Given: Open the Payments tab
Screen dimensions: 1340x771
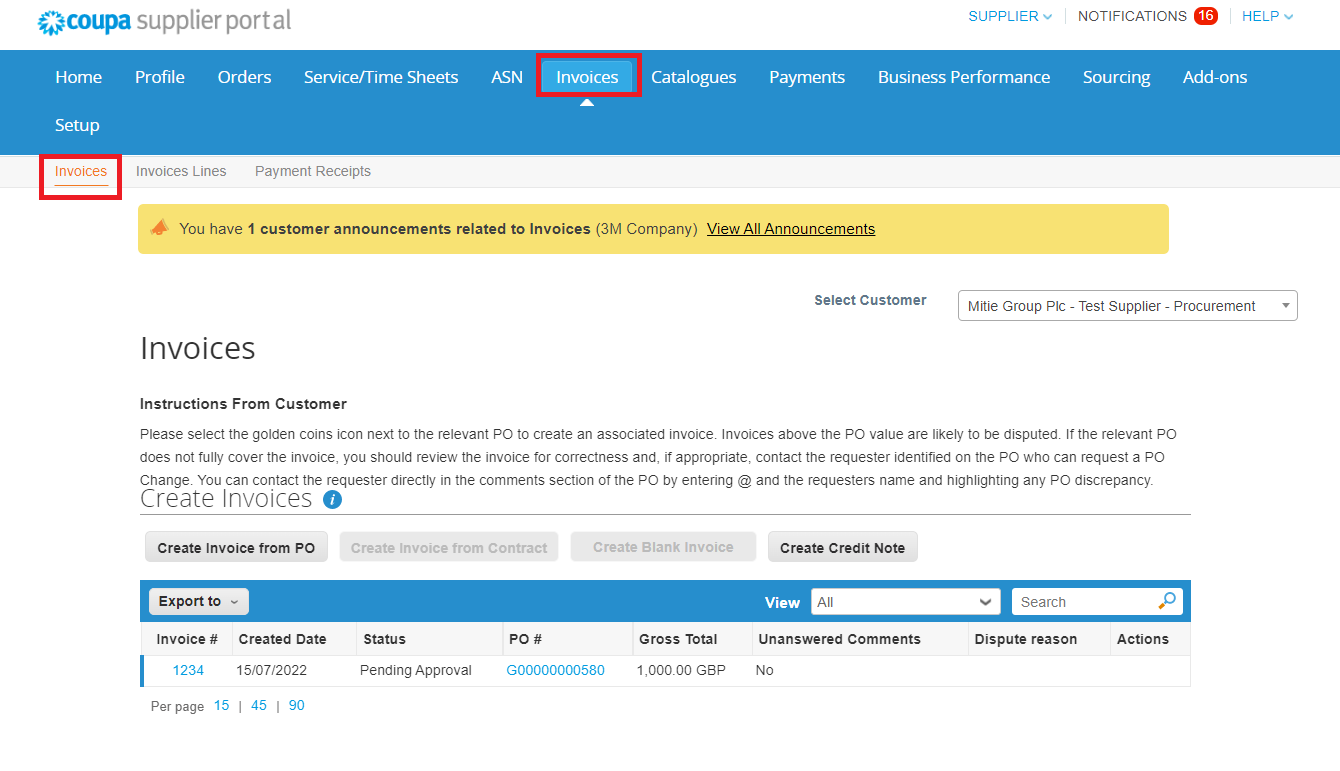Looking at the screenshot, I should 807,77.
